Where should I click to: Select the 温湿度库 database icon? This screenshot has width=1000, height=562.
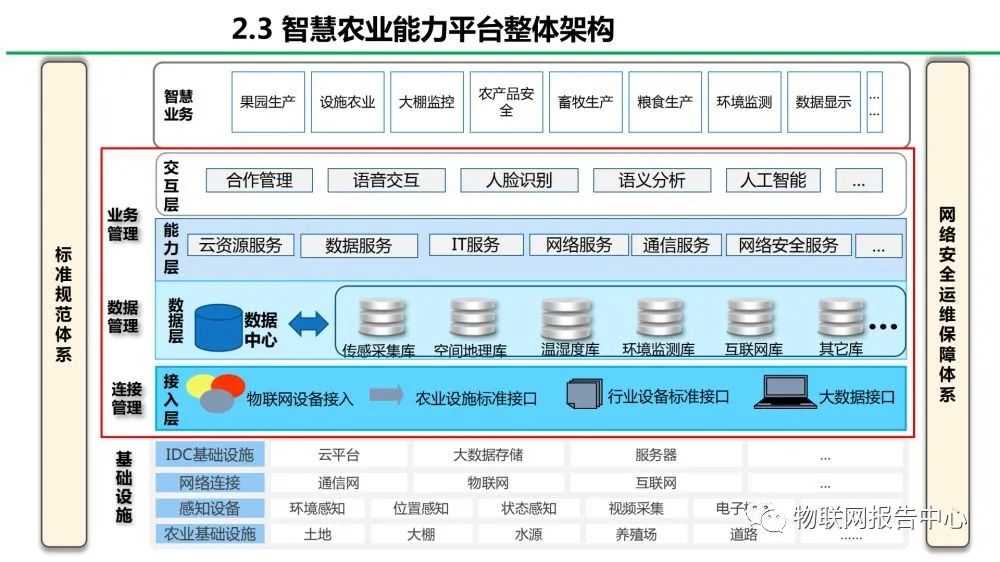[x=567, y=319]
